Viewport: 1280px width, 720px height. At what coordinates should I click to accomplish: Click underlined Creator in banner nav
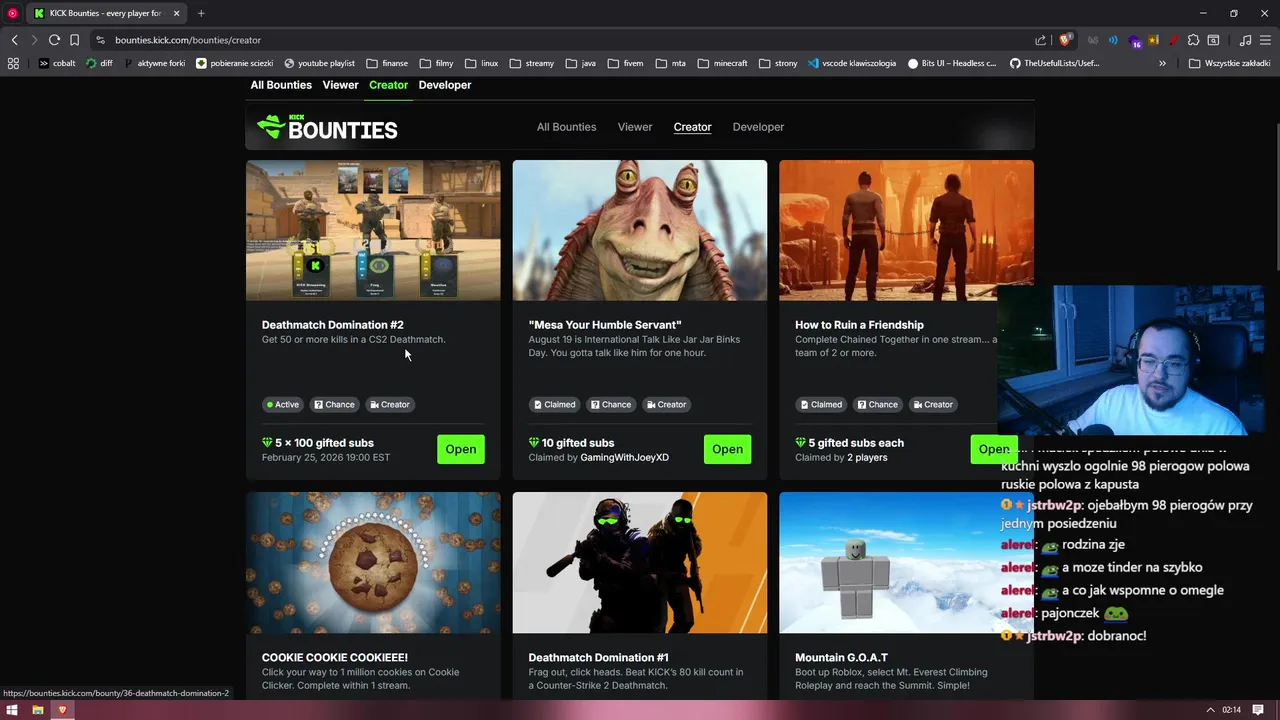click(x=692, y=127)
